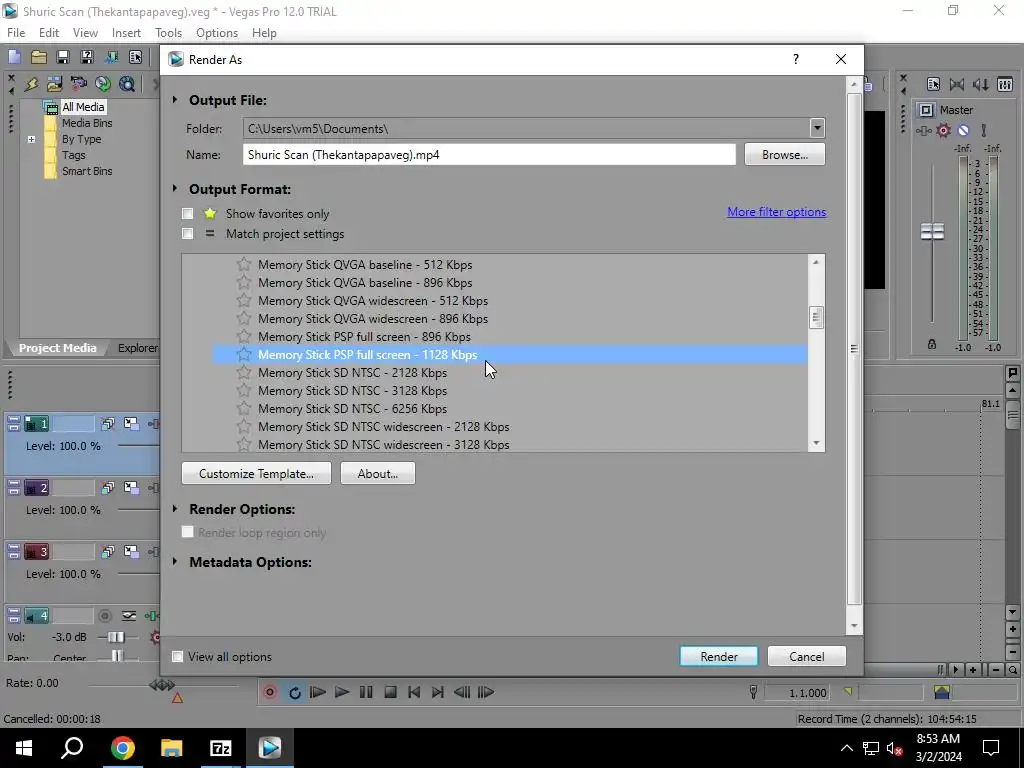Viewport: 1024px width, 768px height.
Task: Expand the Metadata Options section
Action: point(175,562)
